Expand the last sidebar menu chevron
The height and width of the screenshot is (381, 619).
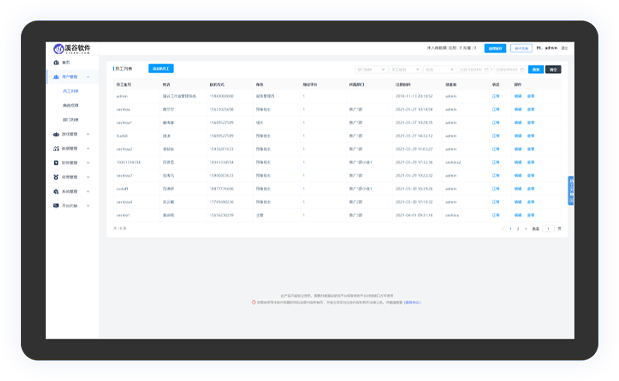tap(88, 206)
